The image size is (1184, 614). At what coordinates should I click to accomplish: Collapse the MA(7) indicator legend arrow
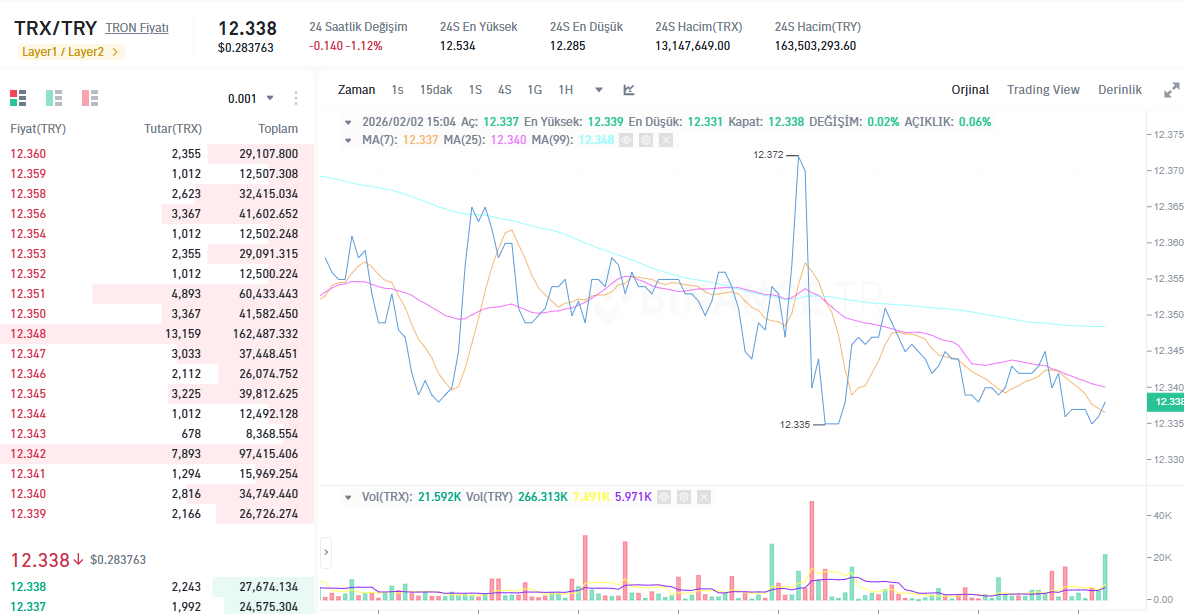(x=348, y=140)
